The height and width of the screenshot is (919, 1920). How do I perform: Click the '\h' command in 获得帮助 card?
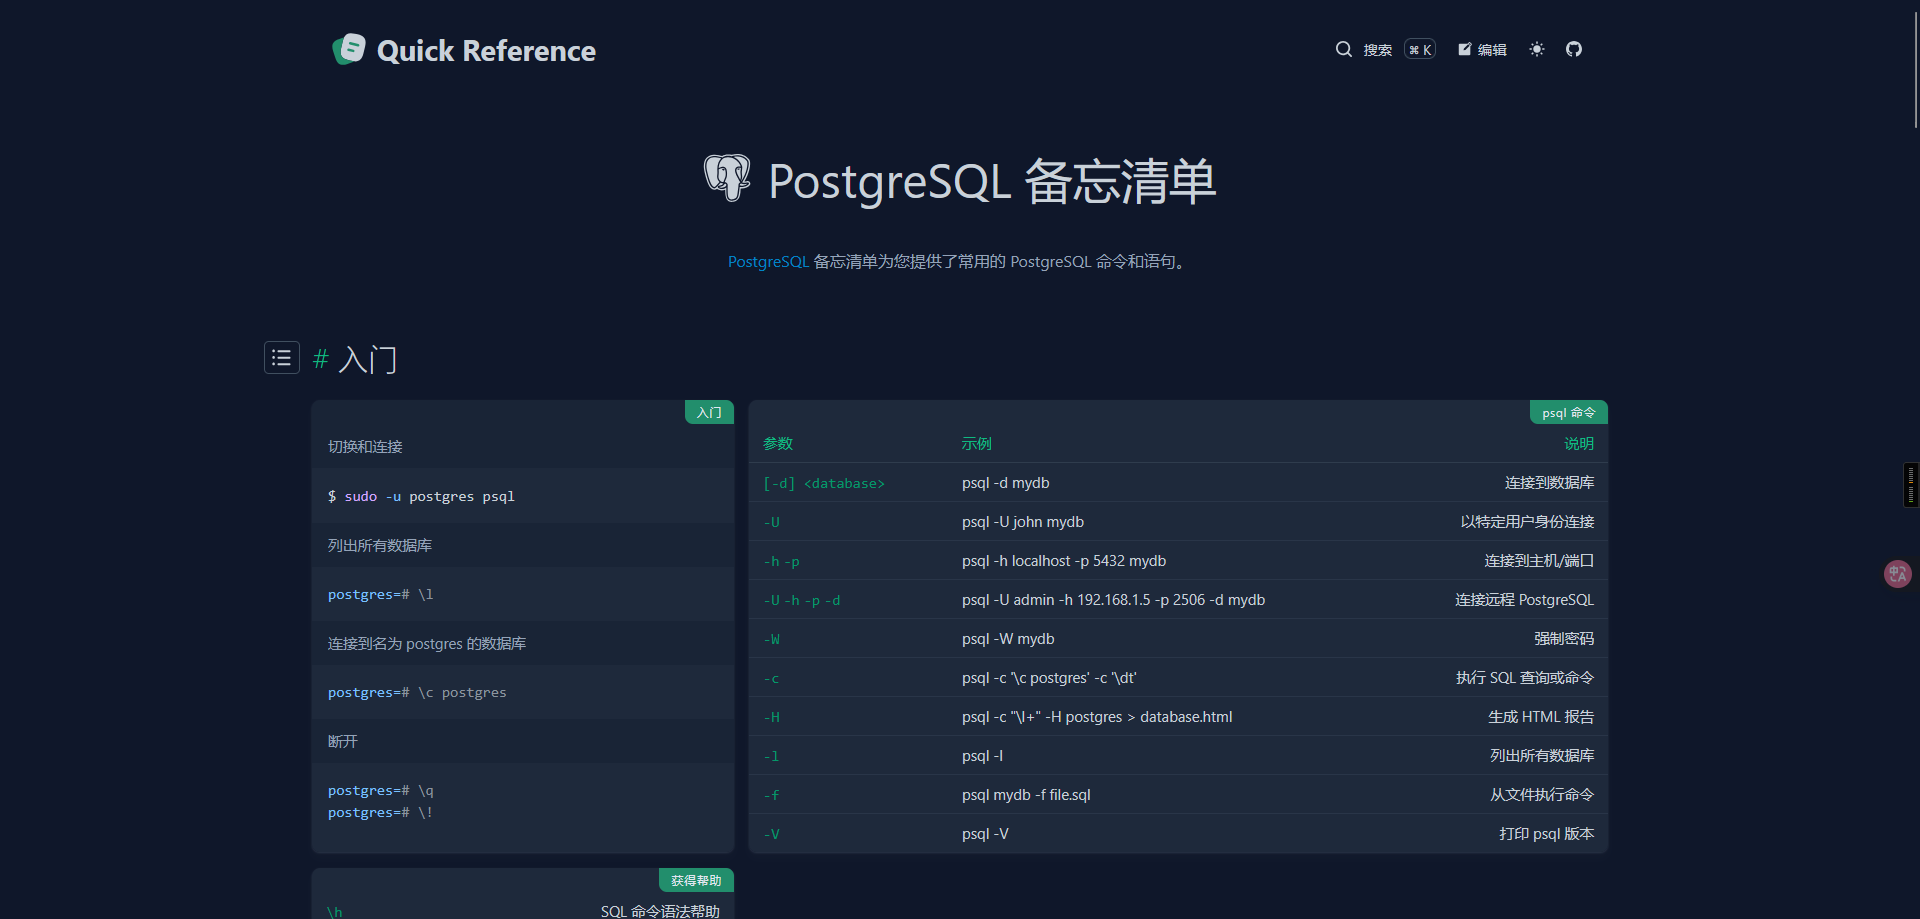click(x=335, y=912)
